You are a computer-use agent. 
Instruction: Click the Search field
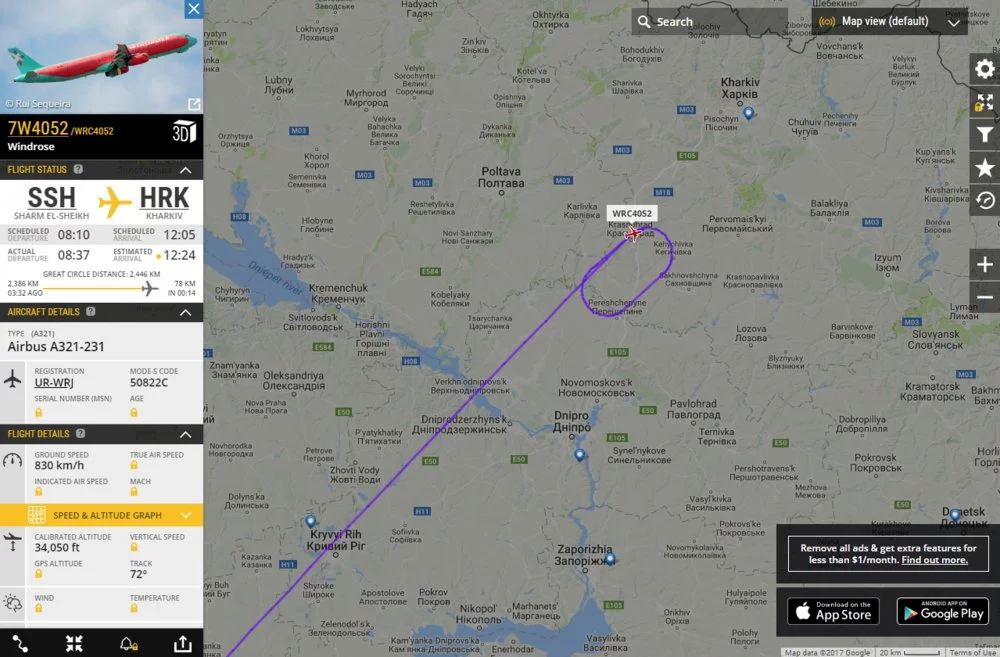[x=709, y=22]
